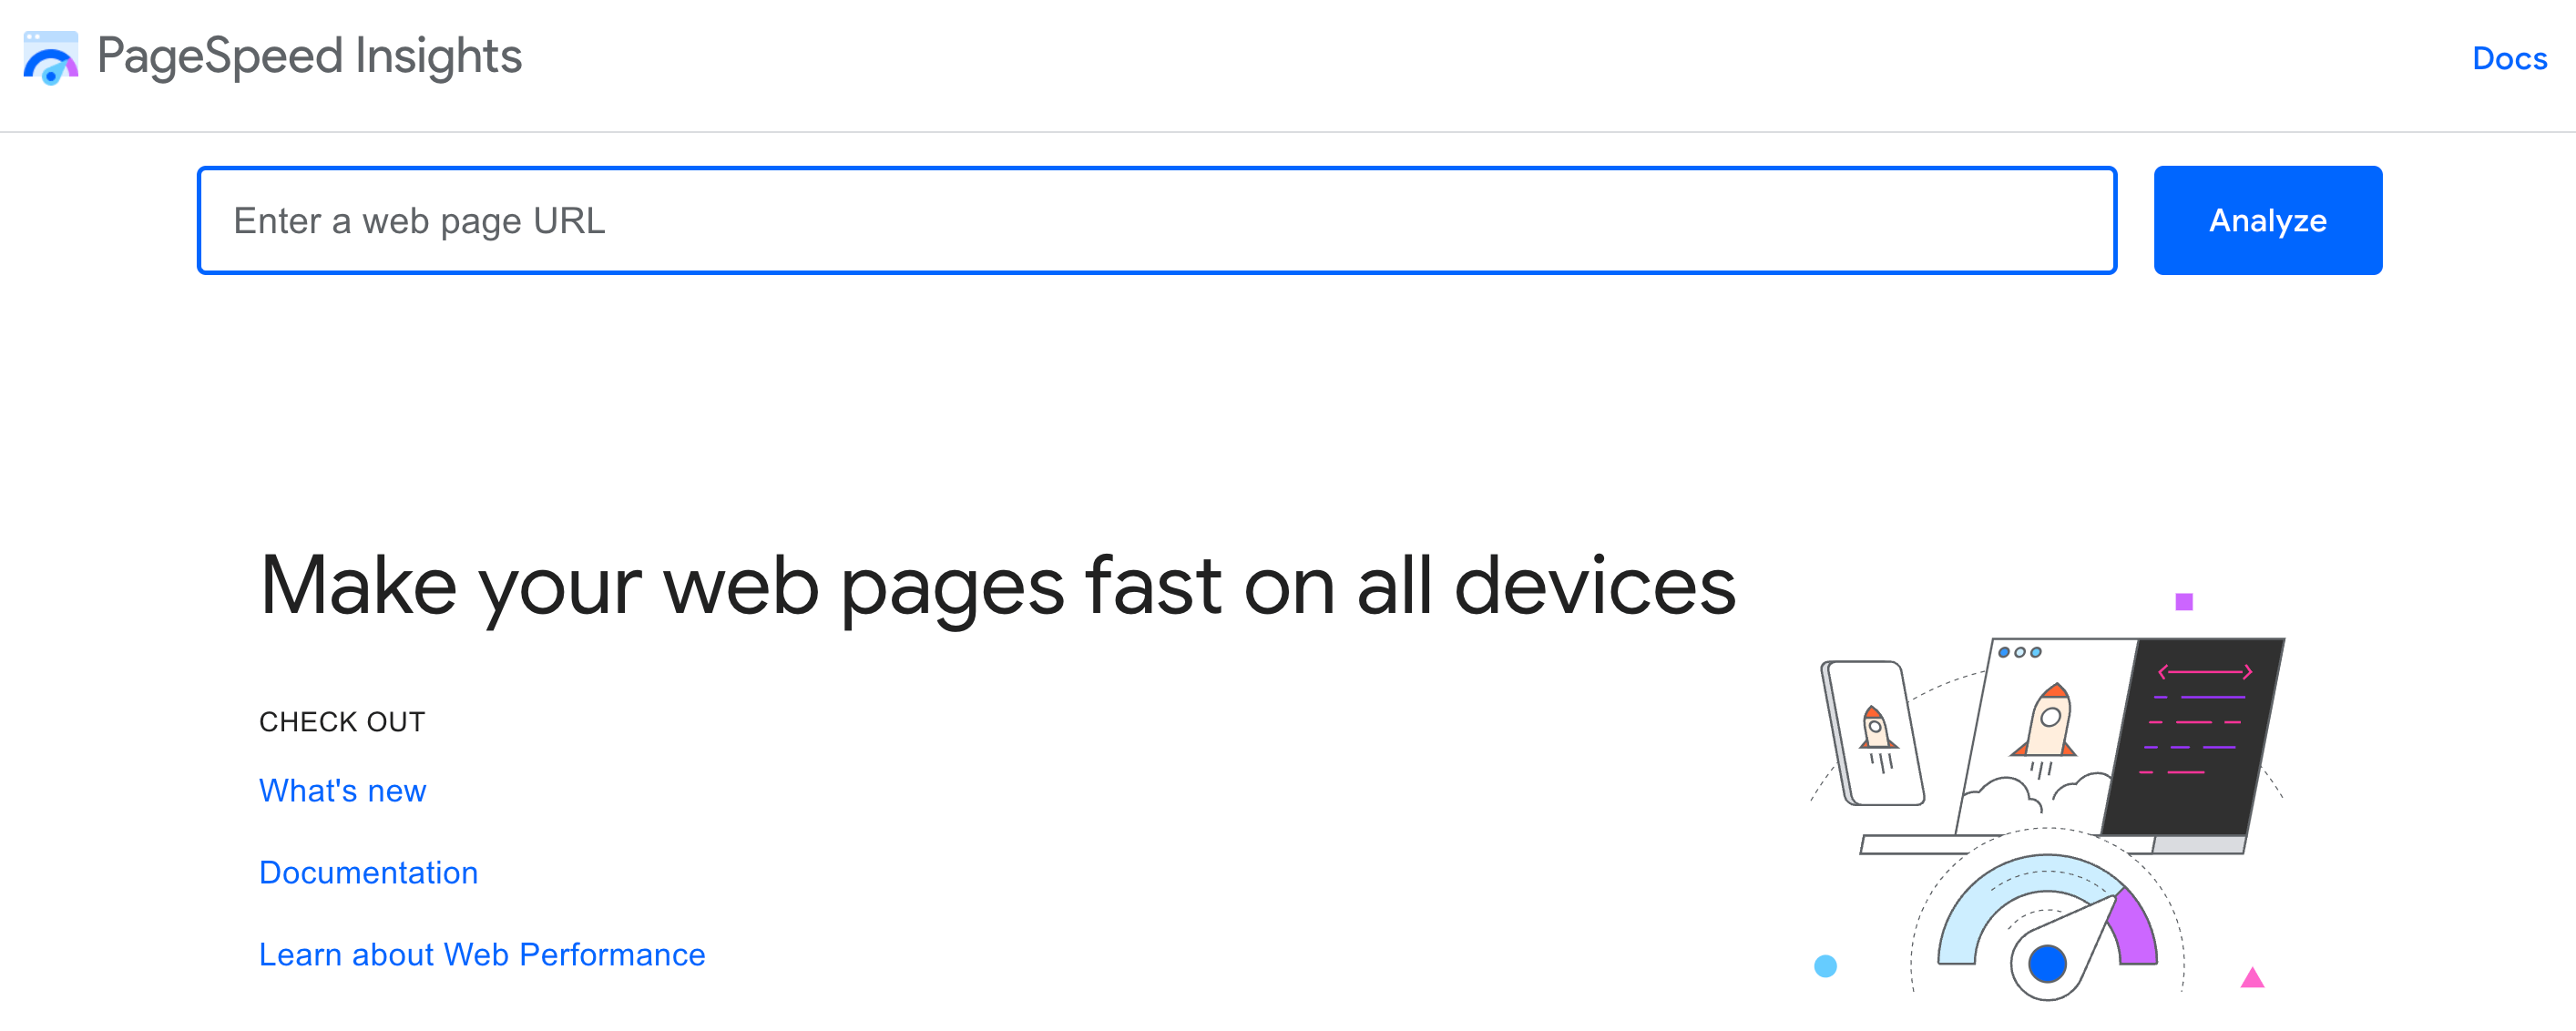The image size is (2576, 1031).
Task: Click the web page URL input field
Action: pos(1158,220)
